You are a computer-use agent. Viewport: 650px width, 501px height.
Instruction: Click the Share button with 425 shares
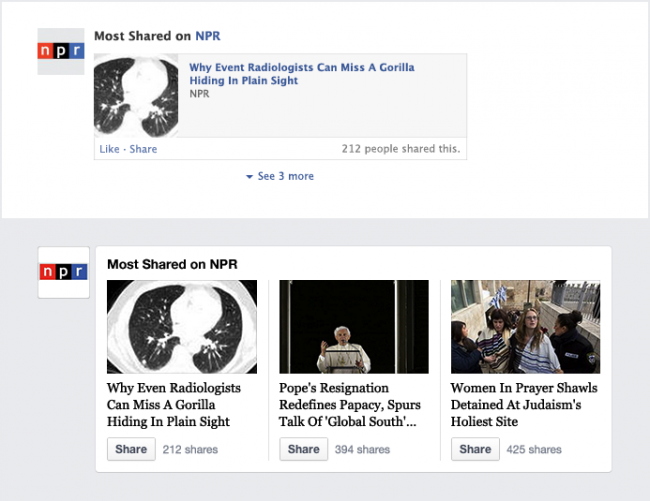coord(475,449)
